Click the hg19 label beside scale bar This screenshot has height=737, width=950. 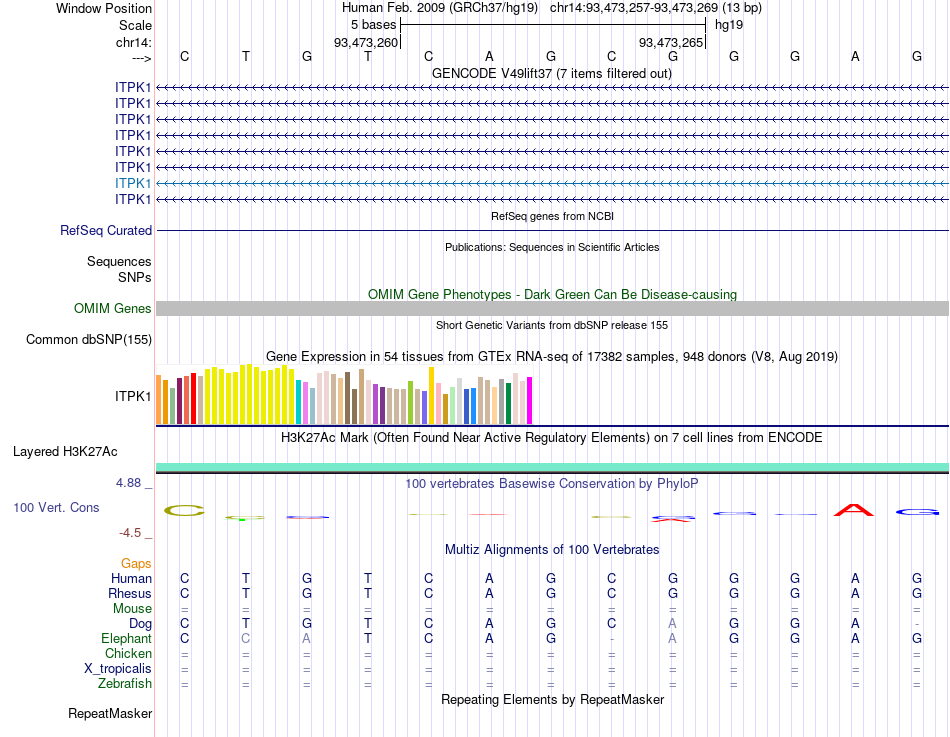(729, 25)
